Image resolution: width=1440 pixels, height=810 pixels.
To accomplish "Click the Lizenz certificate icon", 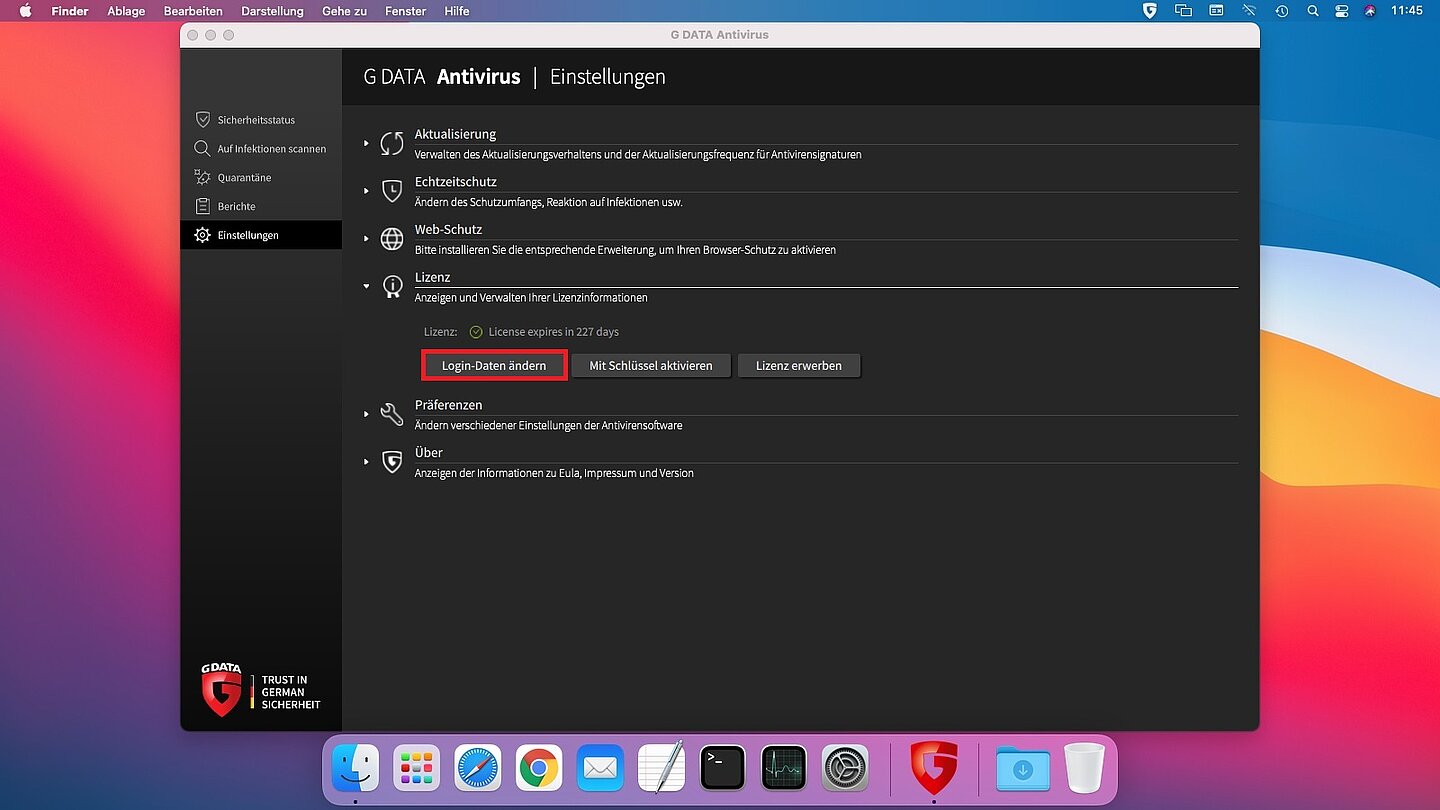I will [x=392, y=287].
